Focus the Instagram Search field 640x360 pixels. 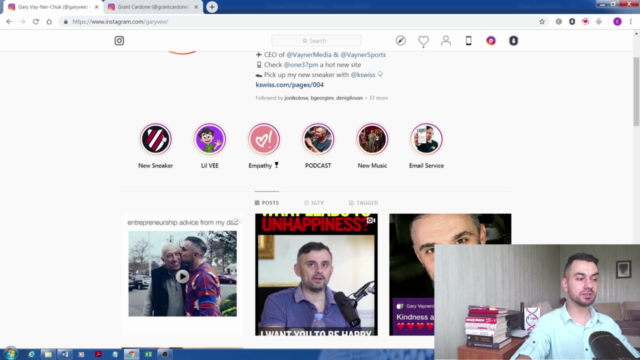[316, 41]
